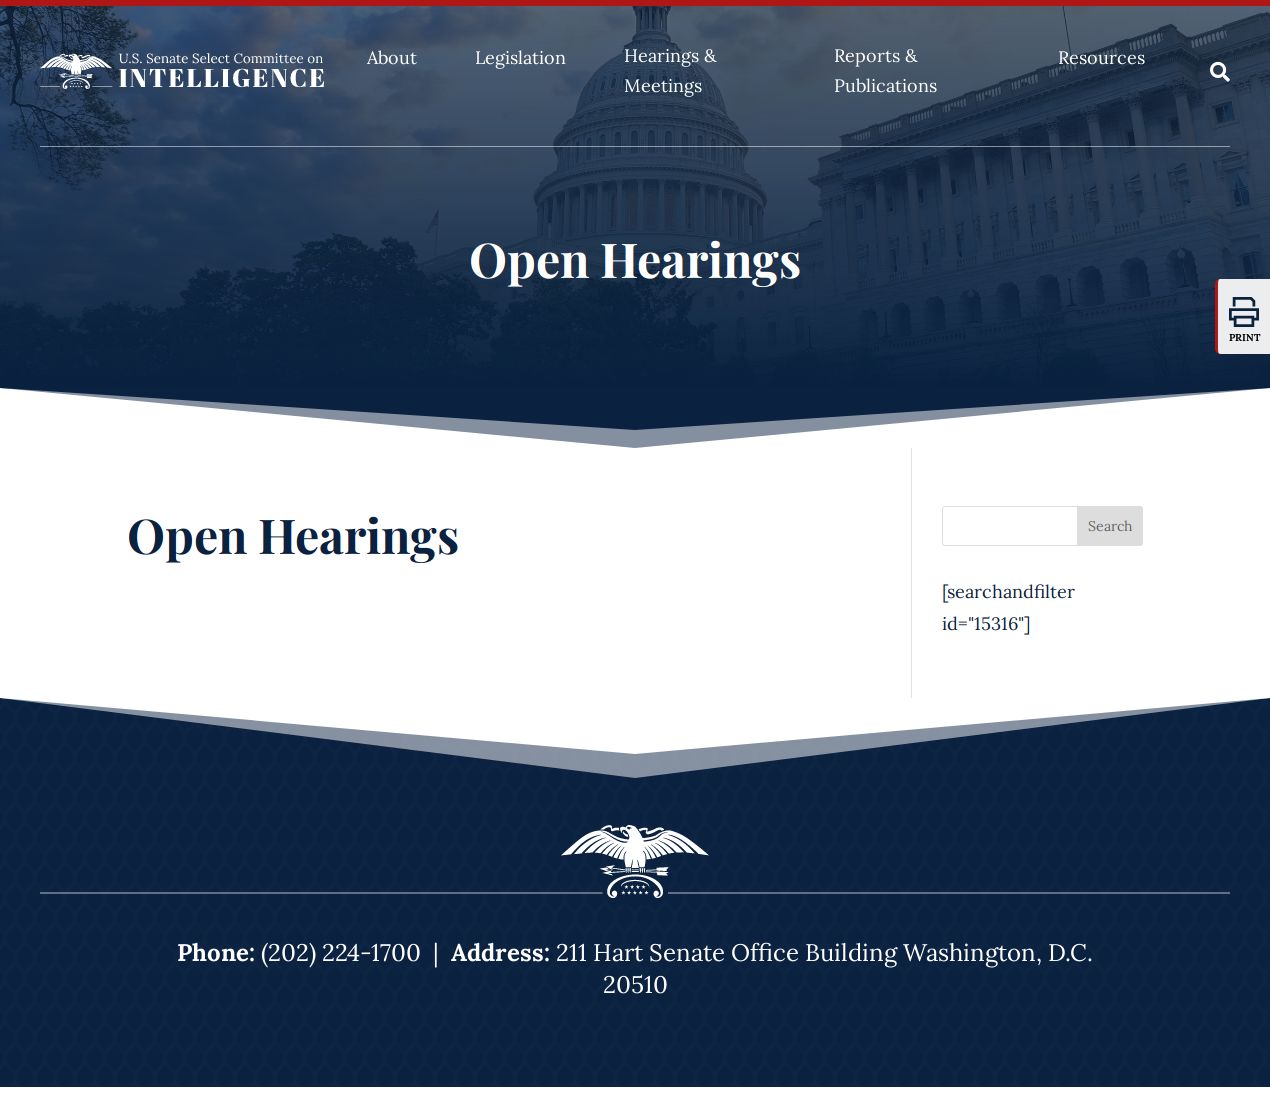Click the dark blue Open Hearings content heading
1270x1116 pixels.
point(293,536)
